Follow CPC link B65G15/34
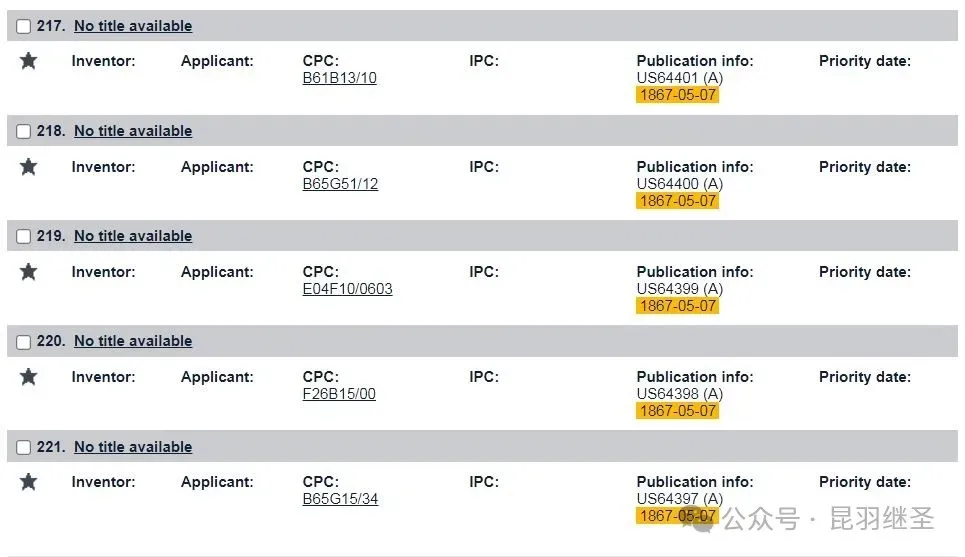Viewport: 965px width, 557px height. pos(340,499)
